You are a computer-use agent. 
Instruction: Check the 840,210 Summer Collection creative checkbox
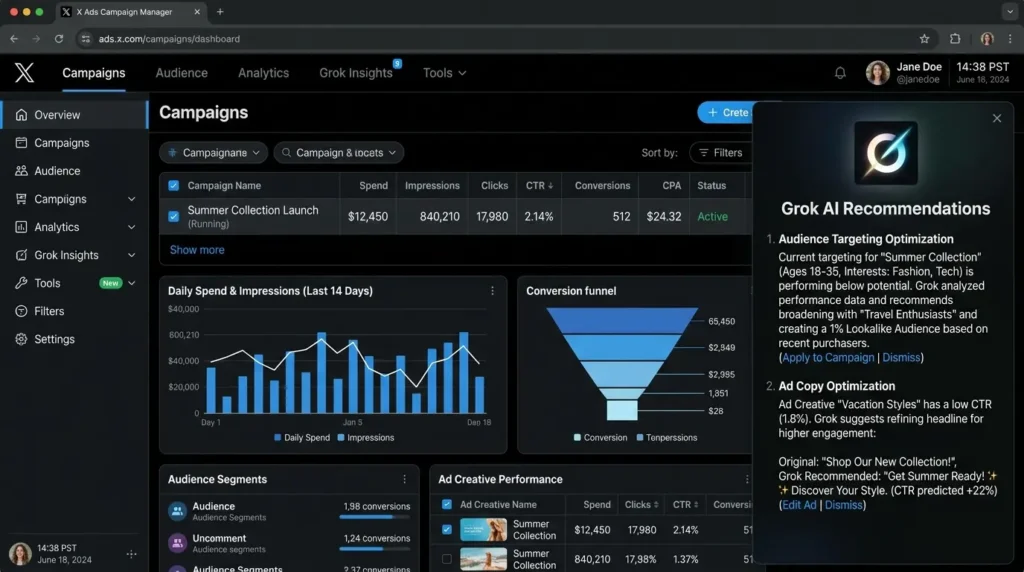pyautogui.click(x=447, y=559)
